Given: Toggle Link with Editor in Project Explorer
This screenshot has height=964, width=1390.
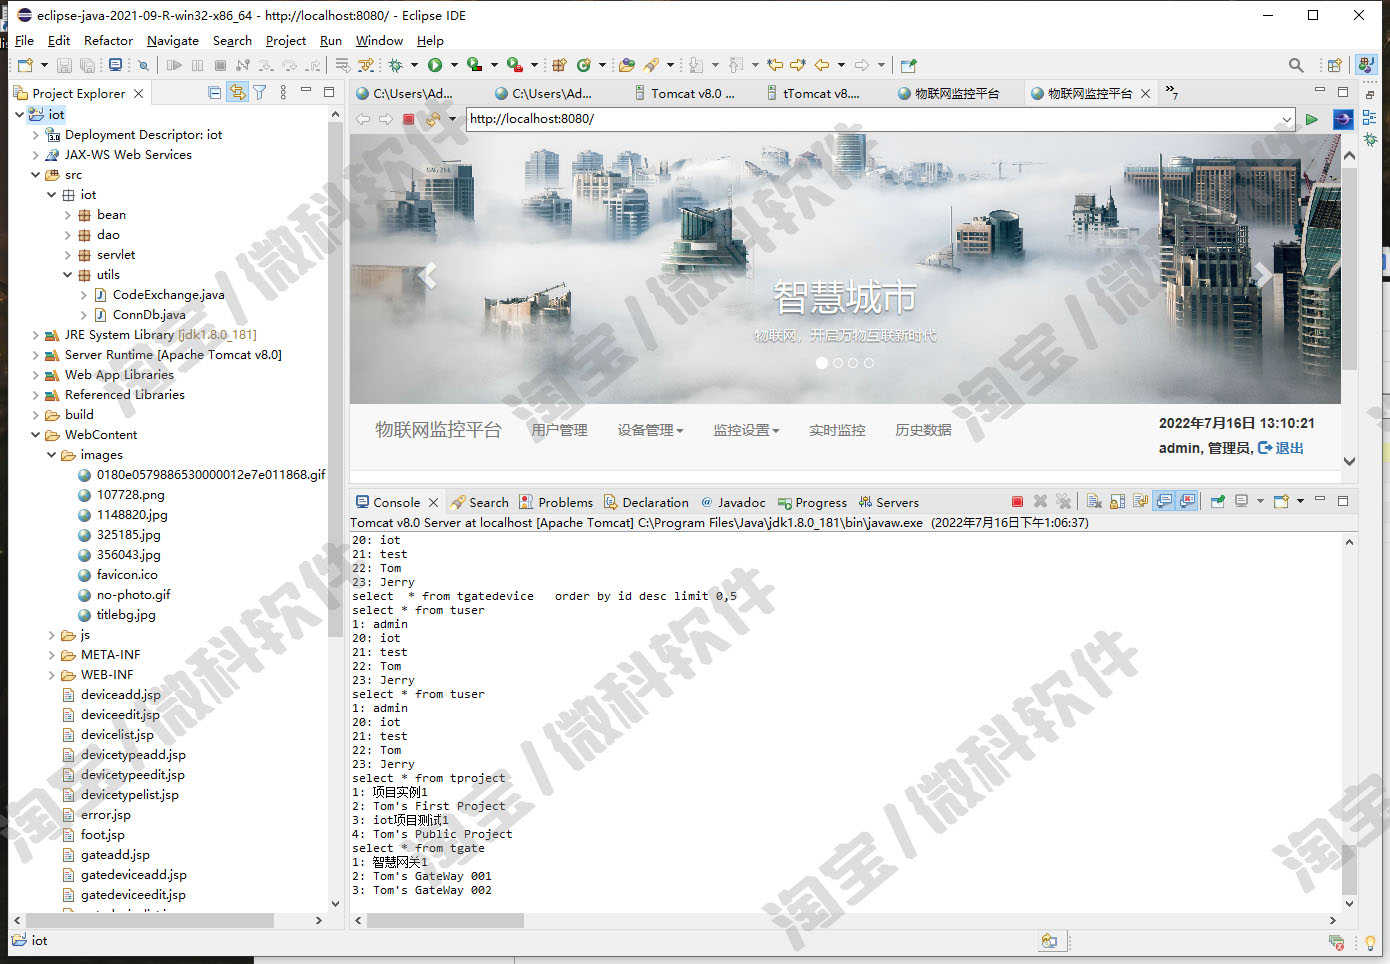Looking at the screenshot, I should pos(237,93).
